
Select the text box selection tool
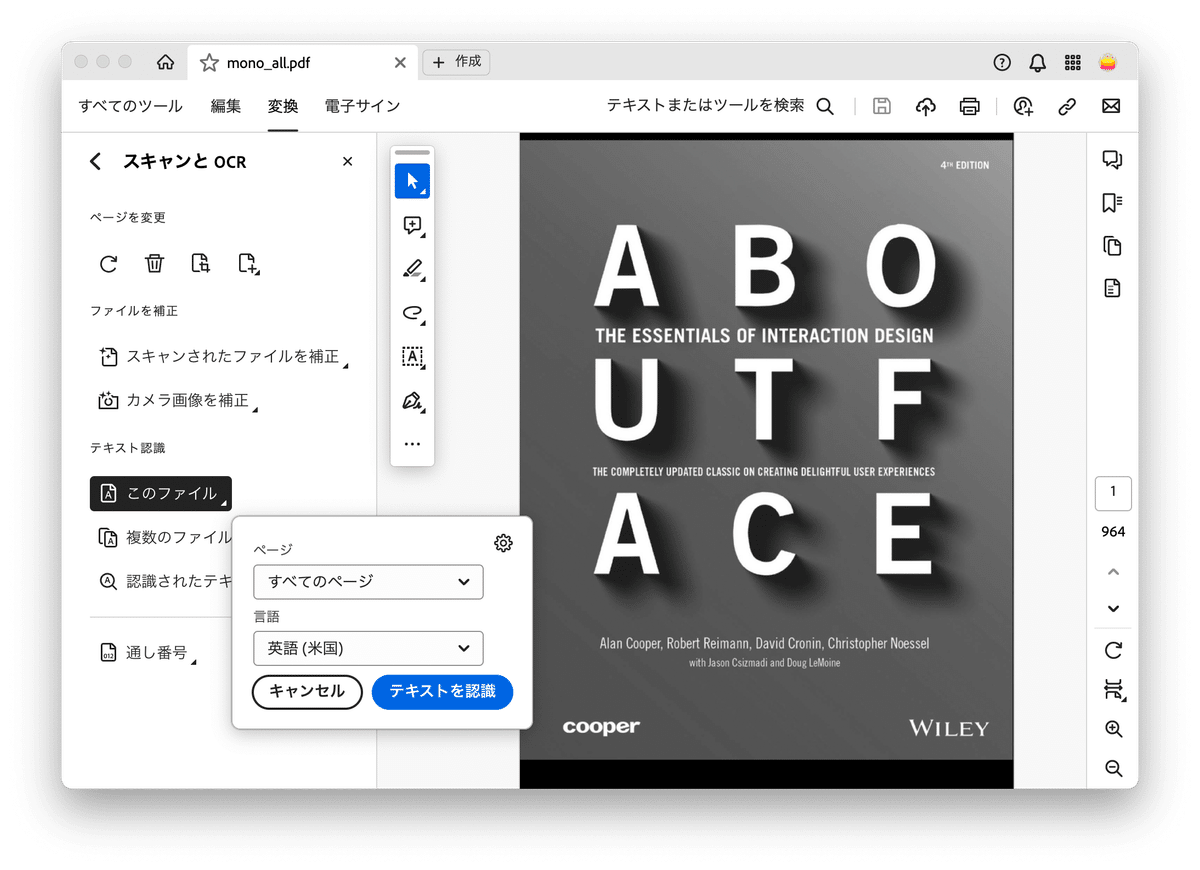coord(412,357)
